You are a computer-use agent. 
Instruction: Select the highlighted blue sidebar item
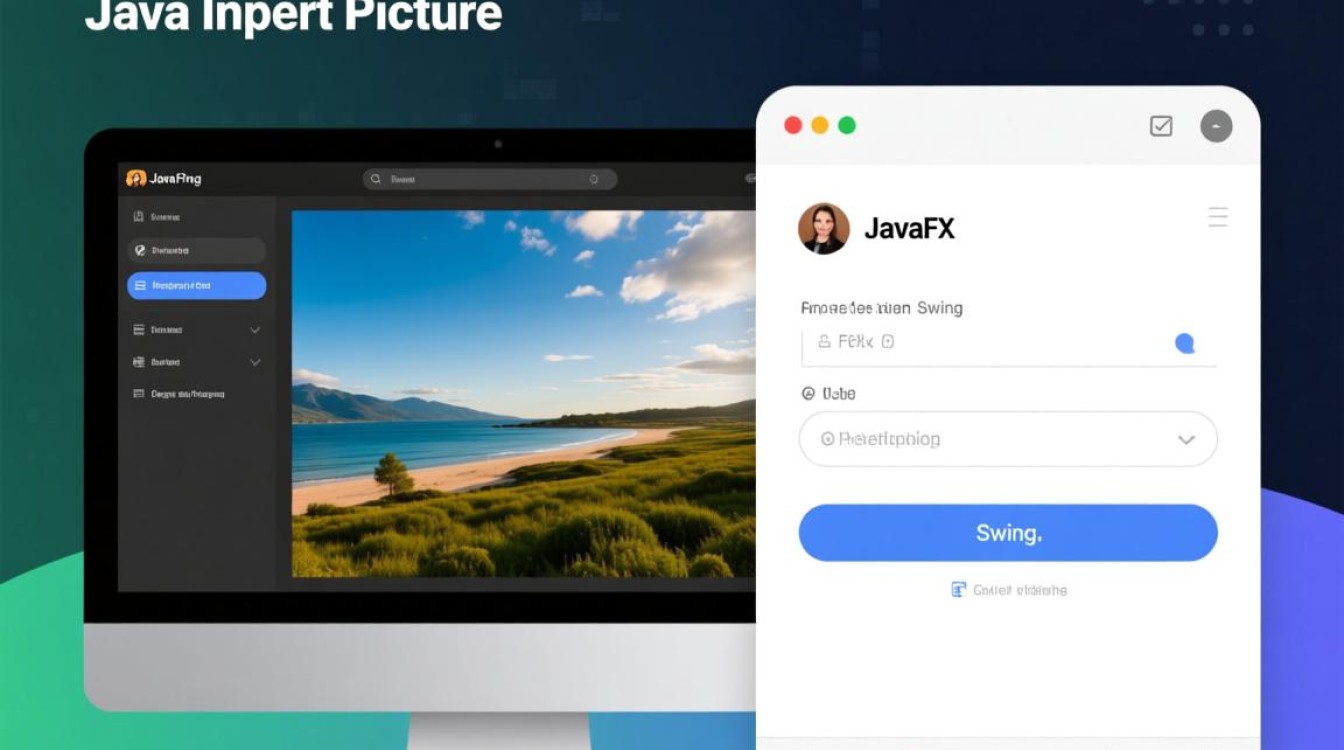[x=196, y=285]
